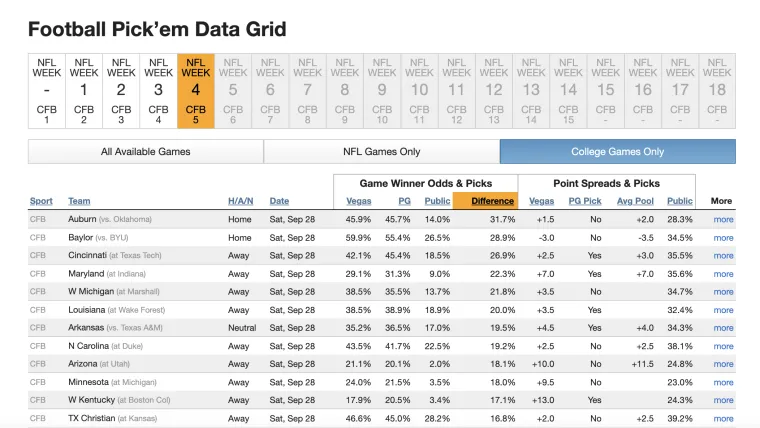Viewport: 760px width, 428px height.
Task: Expand more details for the Cincinnati row
Action: tap(723, 255)
